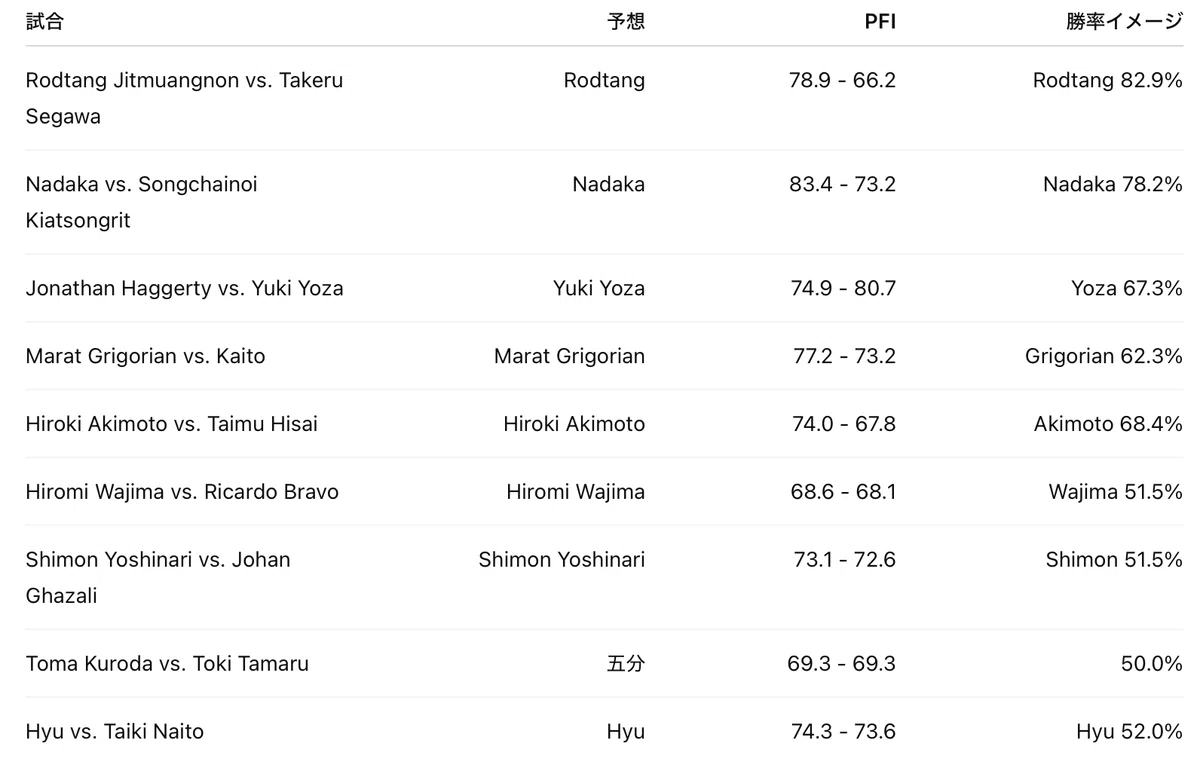The height and width of the screenshot is (758, 1200).
Task: Click the Hyu 52.0% win rate cell
Action: click(1129, 732)
